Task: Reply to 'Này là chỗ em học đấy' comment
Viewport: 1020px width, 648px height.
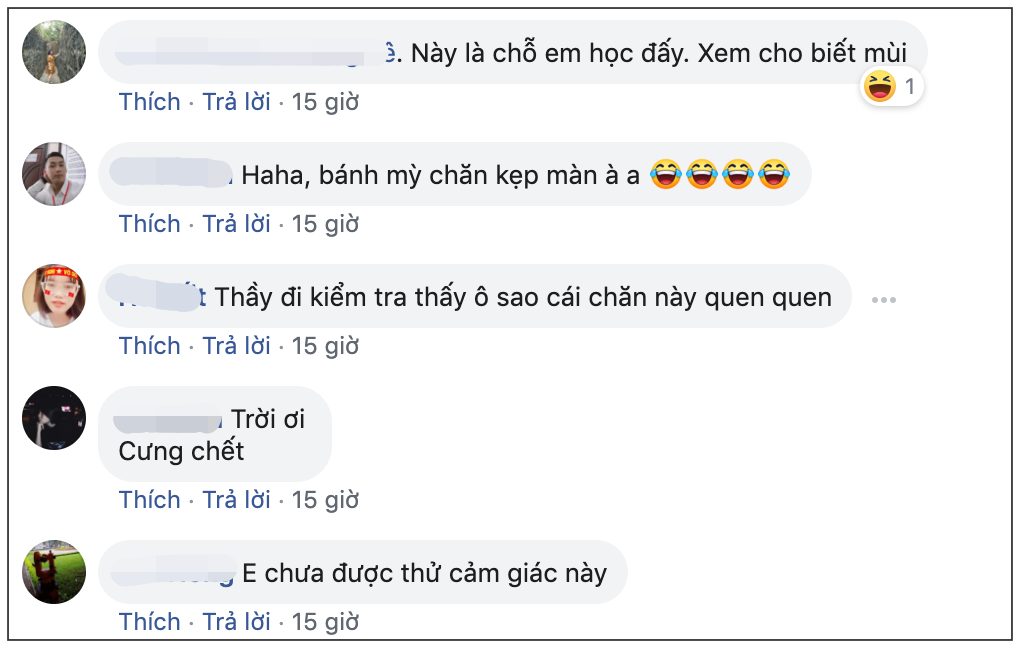Action: [x=236, y=102]
